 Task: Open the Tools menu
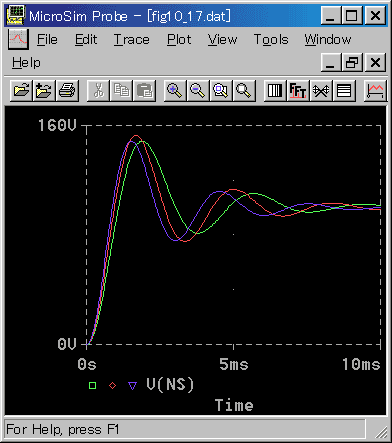click(x=271, y=40)
